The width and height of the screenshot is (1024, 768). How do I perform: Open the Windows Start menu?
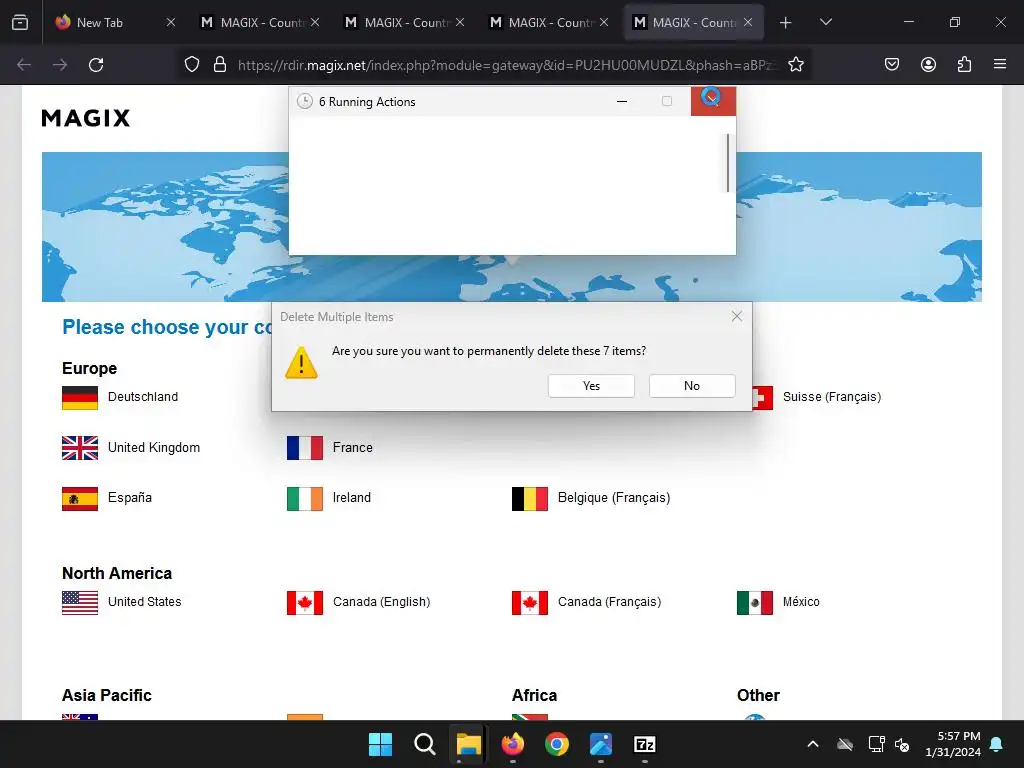[380, 744]
